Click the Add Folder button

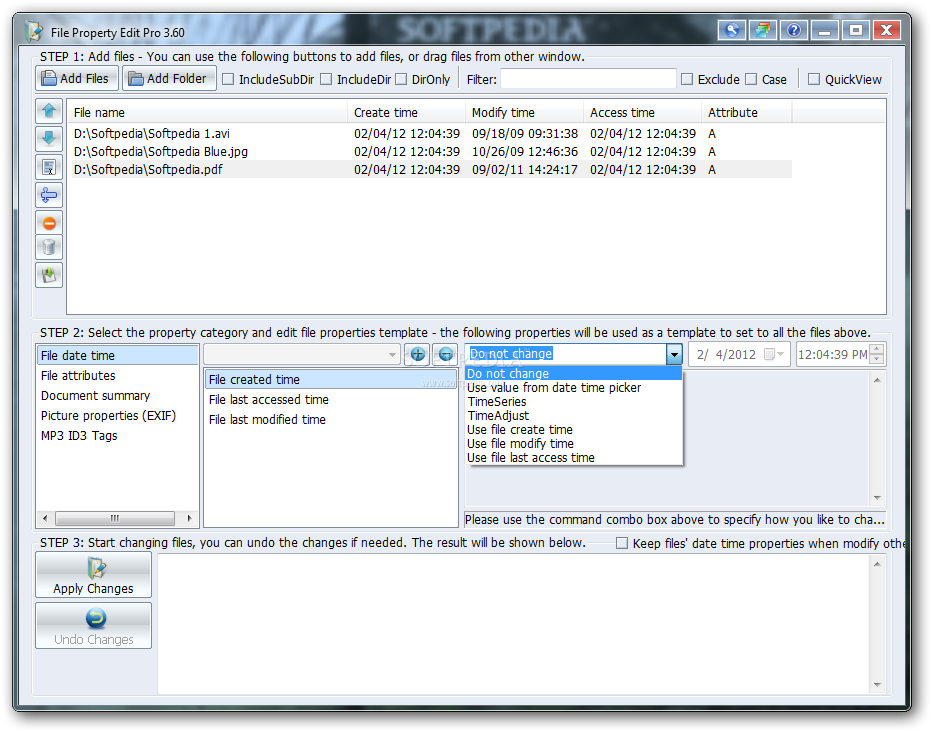169,78
